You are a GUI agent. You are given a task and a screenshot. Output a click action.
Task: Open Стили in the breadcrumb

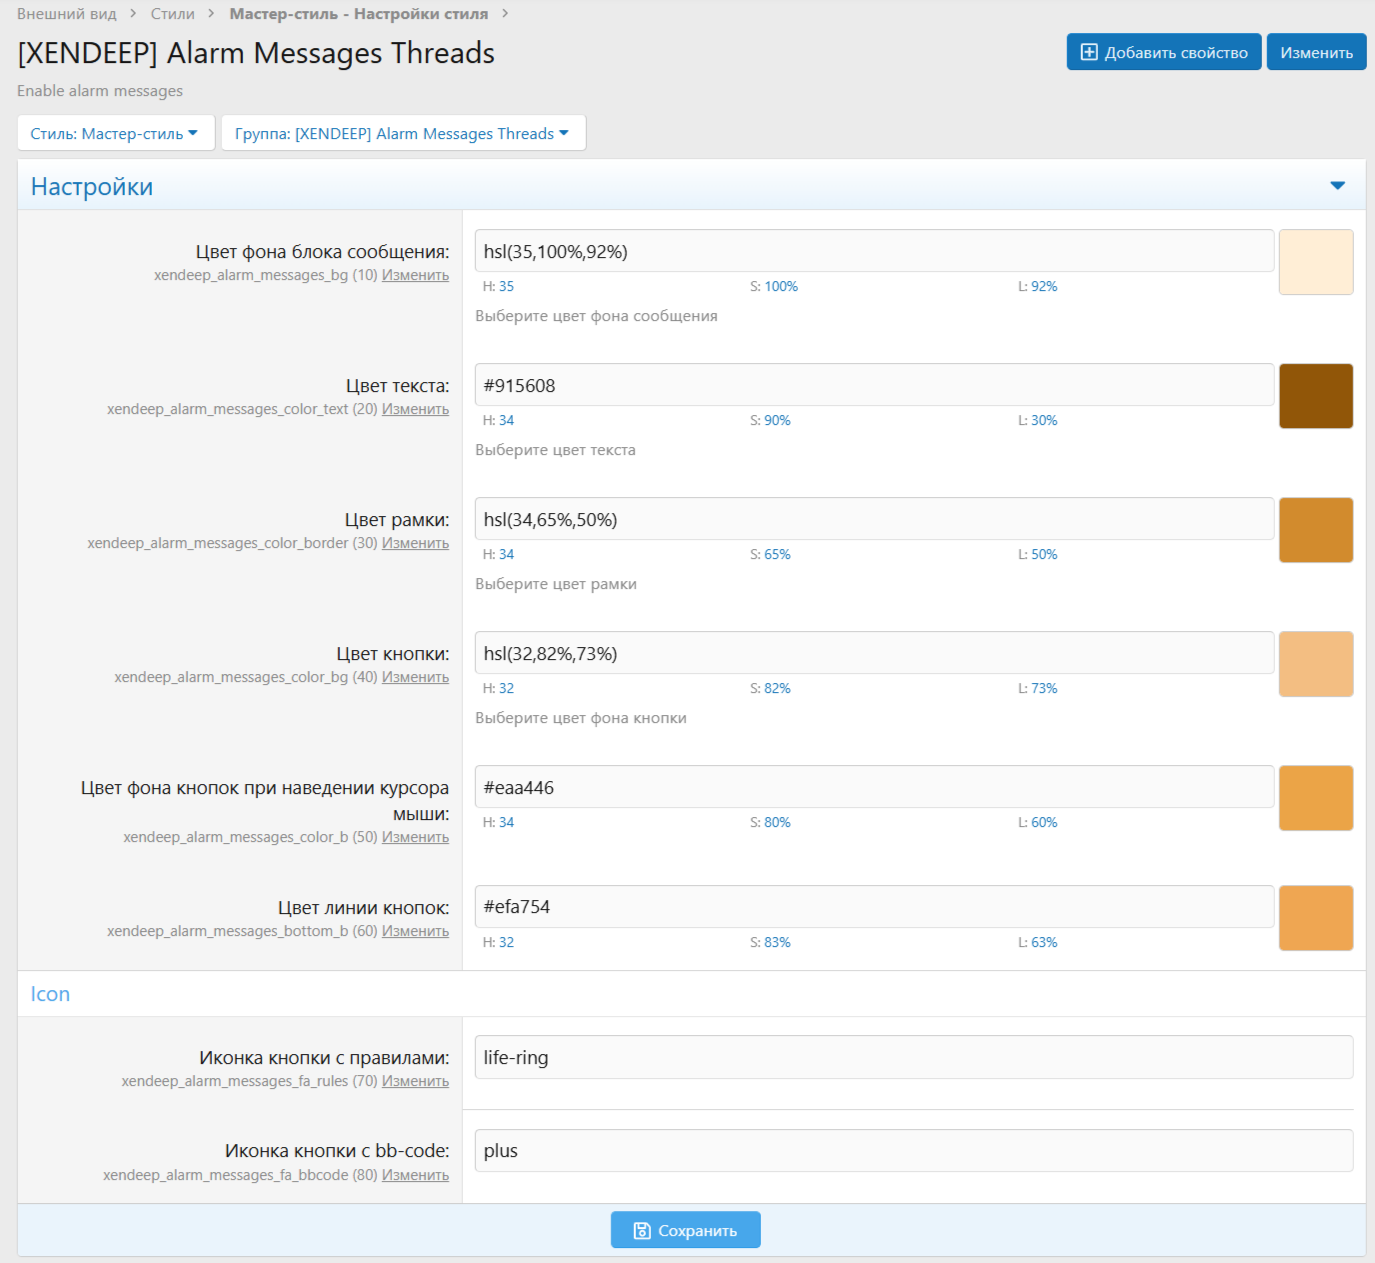[x=172, y=14]
